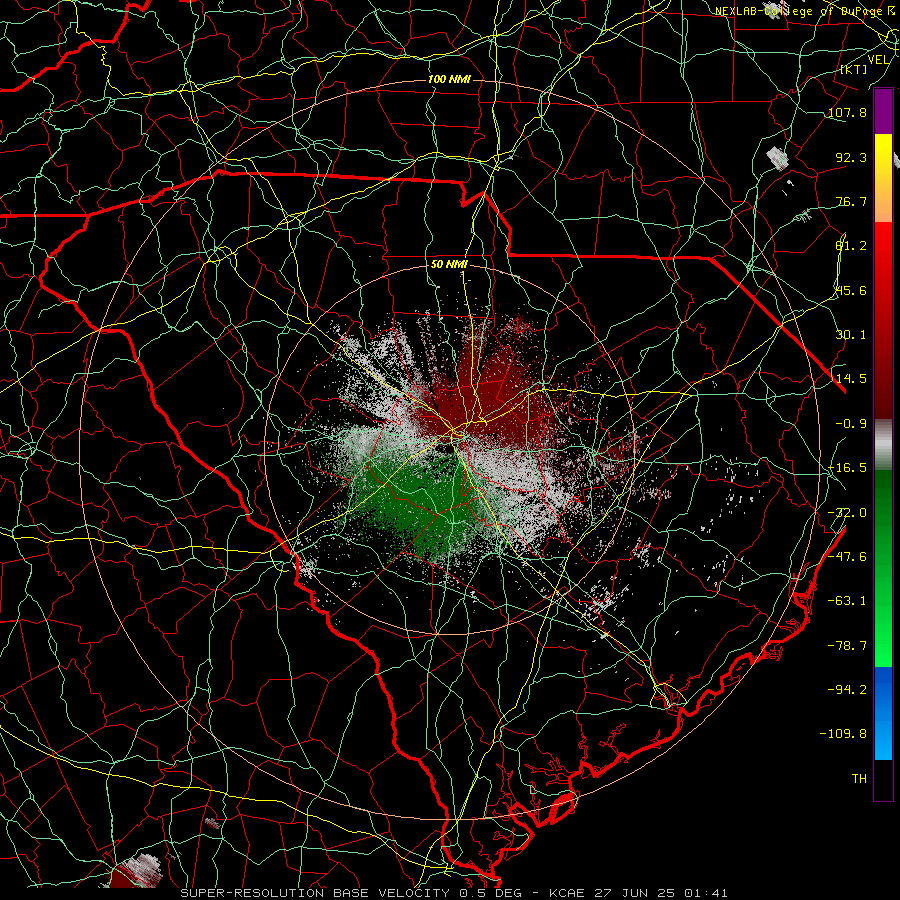This screenshot has height=900, width=900.
Task: Select the -47.6 value on the velocity scale
Action: coord(847,557)
